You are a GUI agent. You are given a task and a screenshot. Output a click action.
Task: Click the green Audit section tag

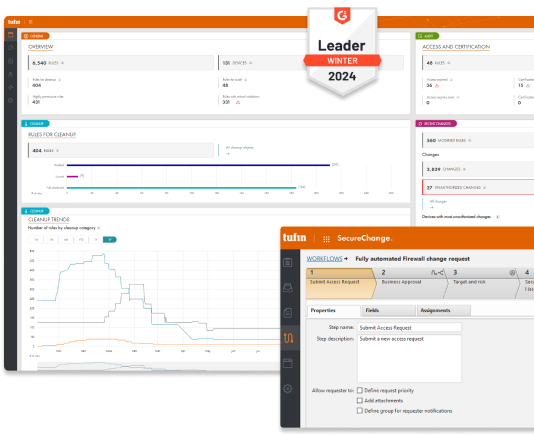[427, 36]
